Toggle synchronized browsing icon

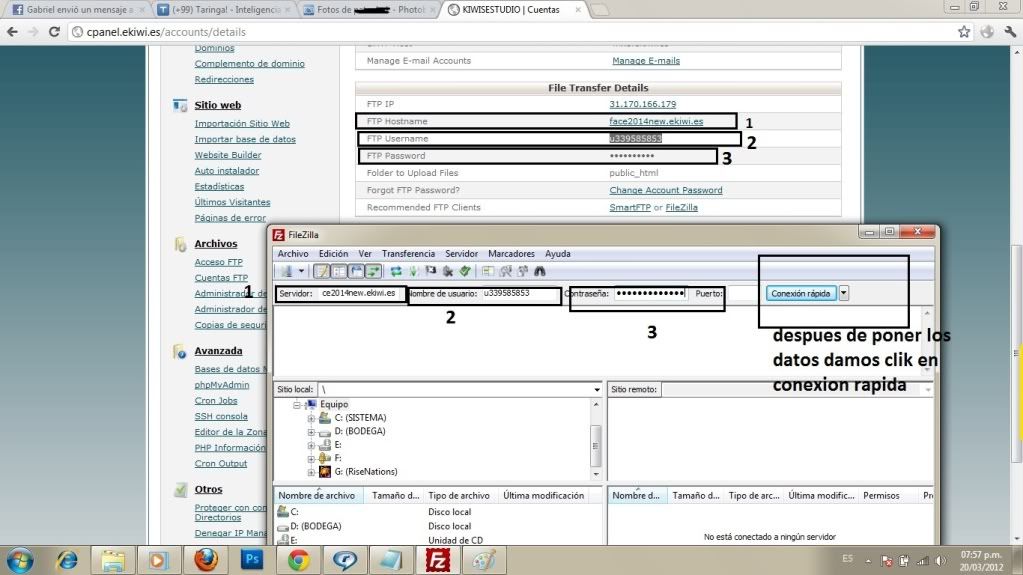coord(522,271)
